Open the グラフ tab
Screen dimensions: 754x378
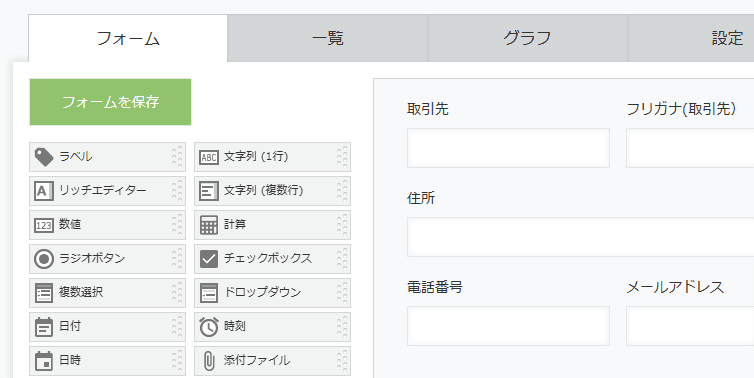[527, 38]
